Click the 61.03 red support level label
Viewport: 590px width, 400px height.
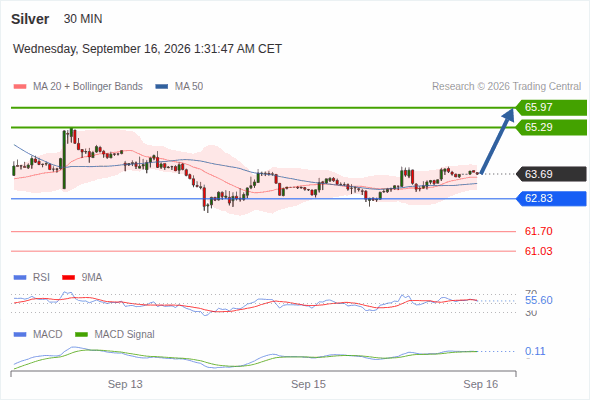[538, 251]
